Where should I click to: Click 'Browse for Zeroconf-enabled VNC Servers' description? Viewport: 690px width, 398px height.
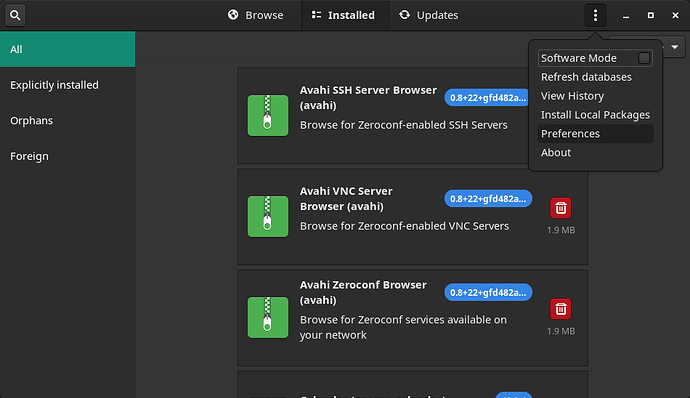(404, 226)
